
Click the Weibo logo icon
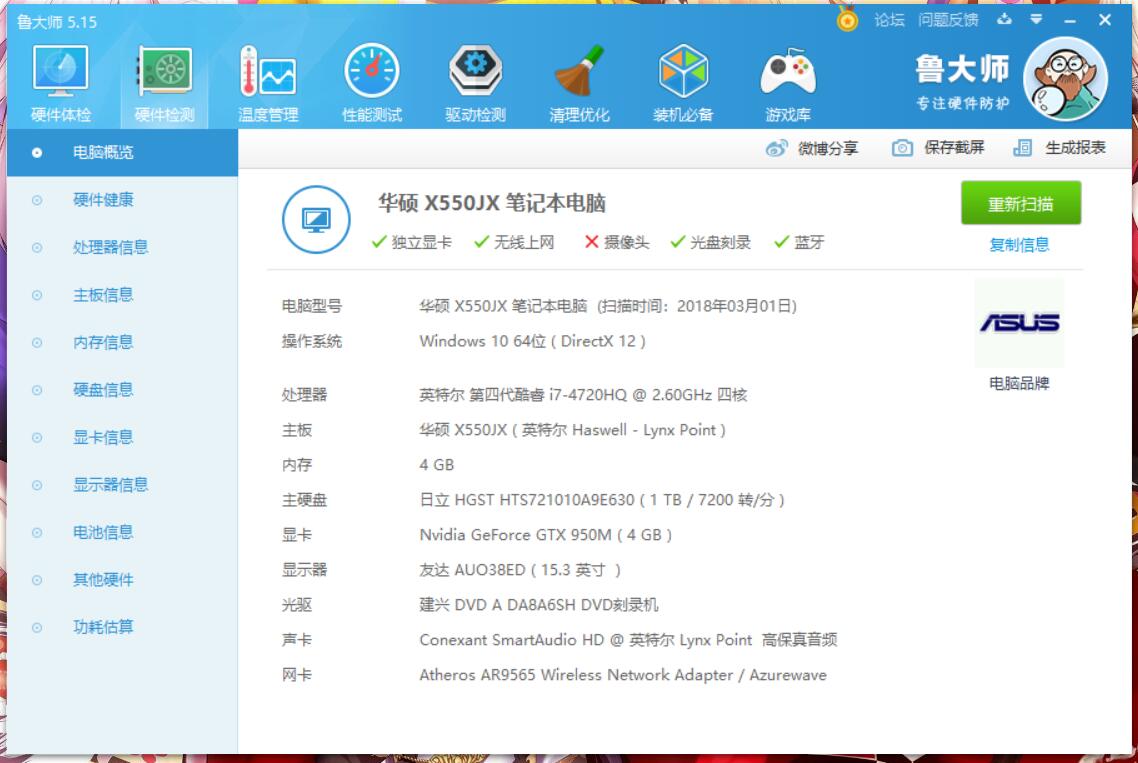tap(777, 148)
